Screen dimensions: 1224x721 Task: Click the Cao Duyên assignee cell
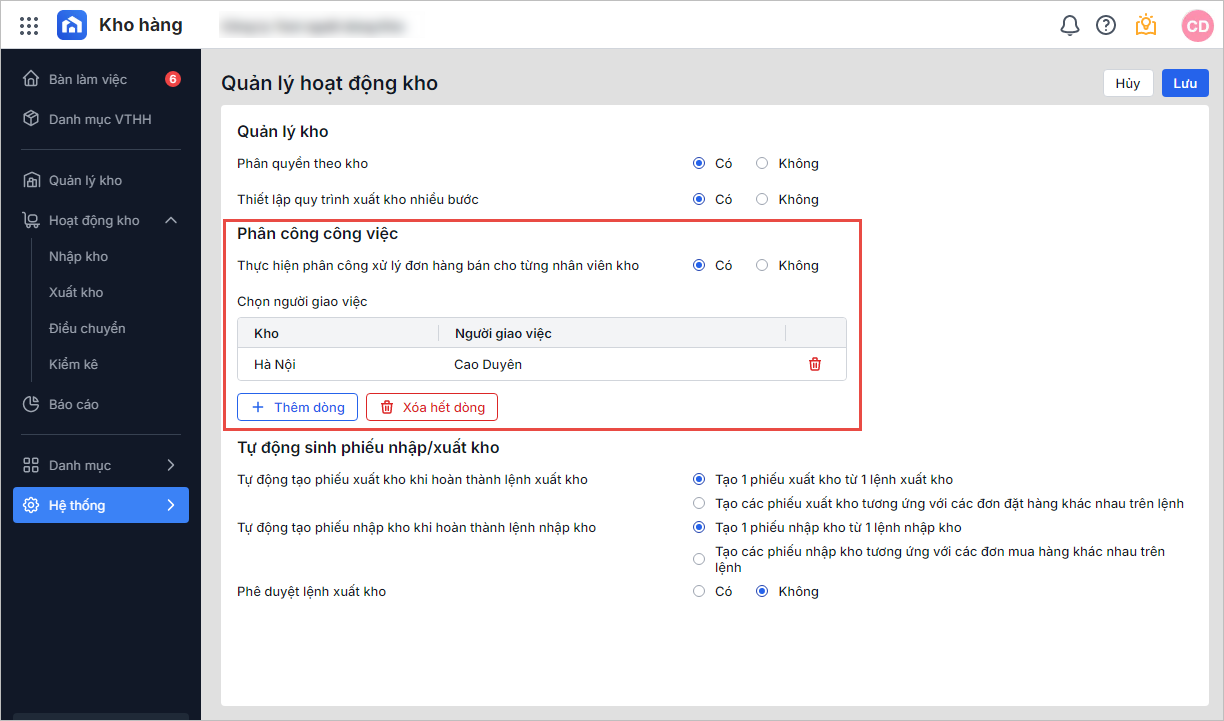click(x=612, y=364)
